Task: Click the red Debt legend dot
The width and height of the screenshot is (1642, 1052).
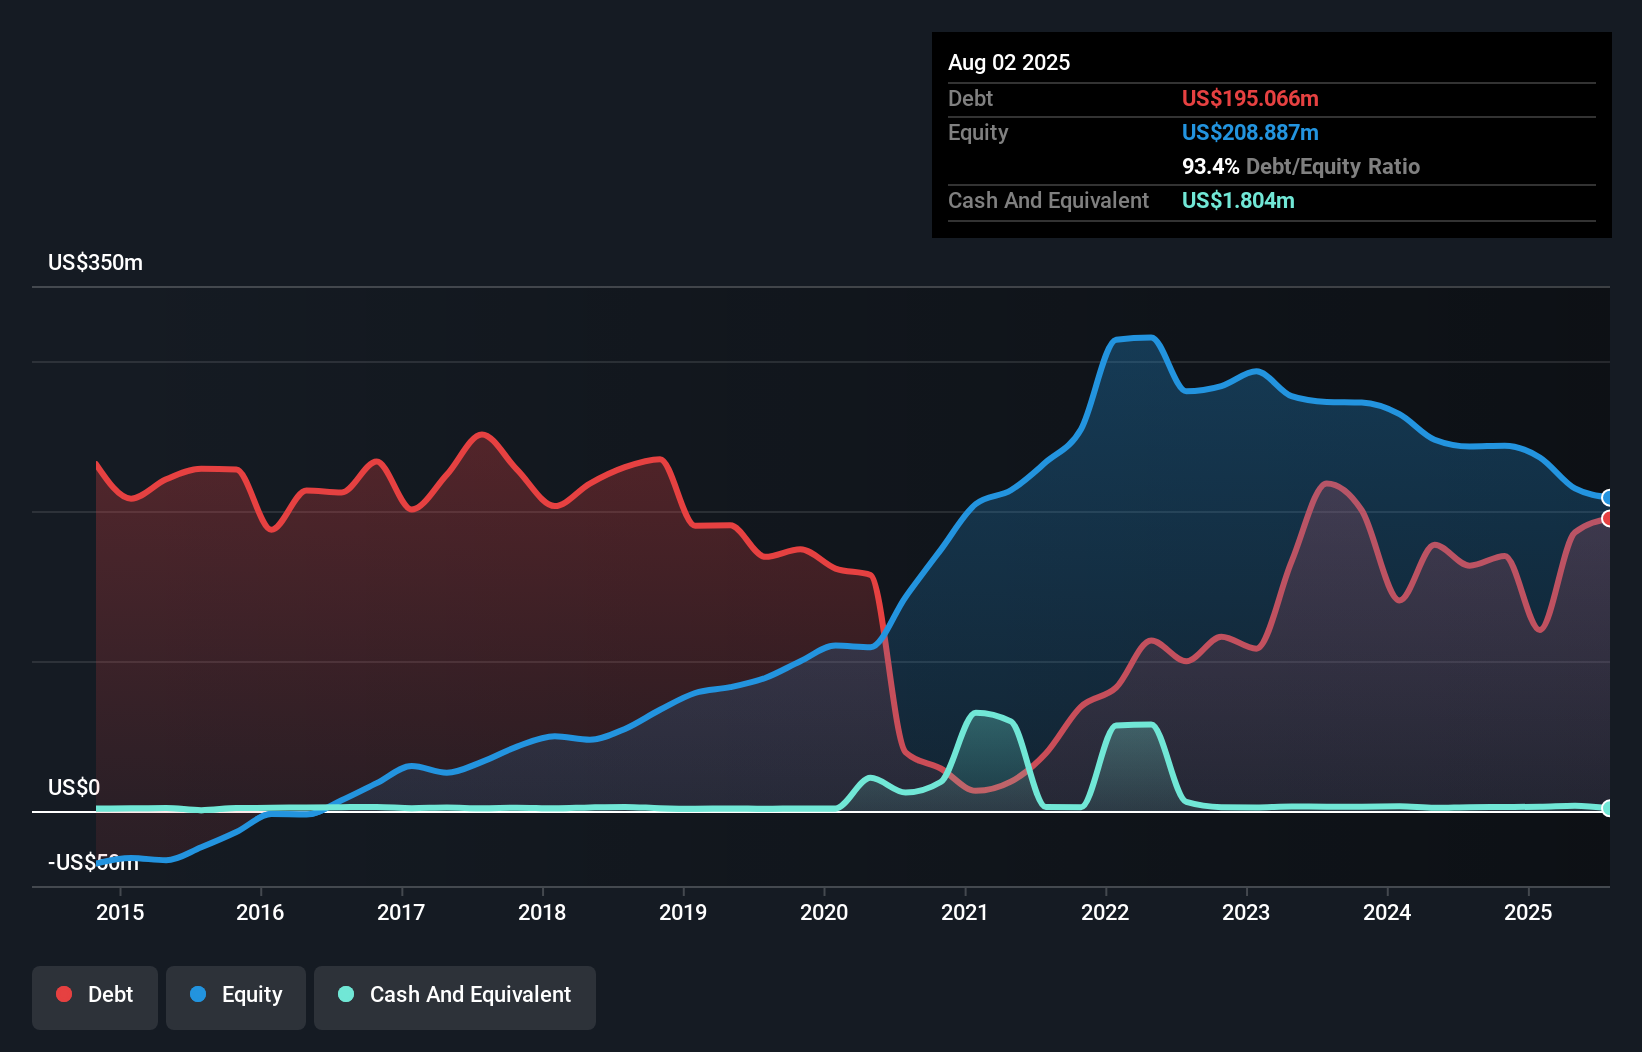Action: click(x=63, y=994)
